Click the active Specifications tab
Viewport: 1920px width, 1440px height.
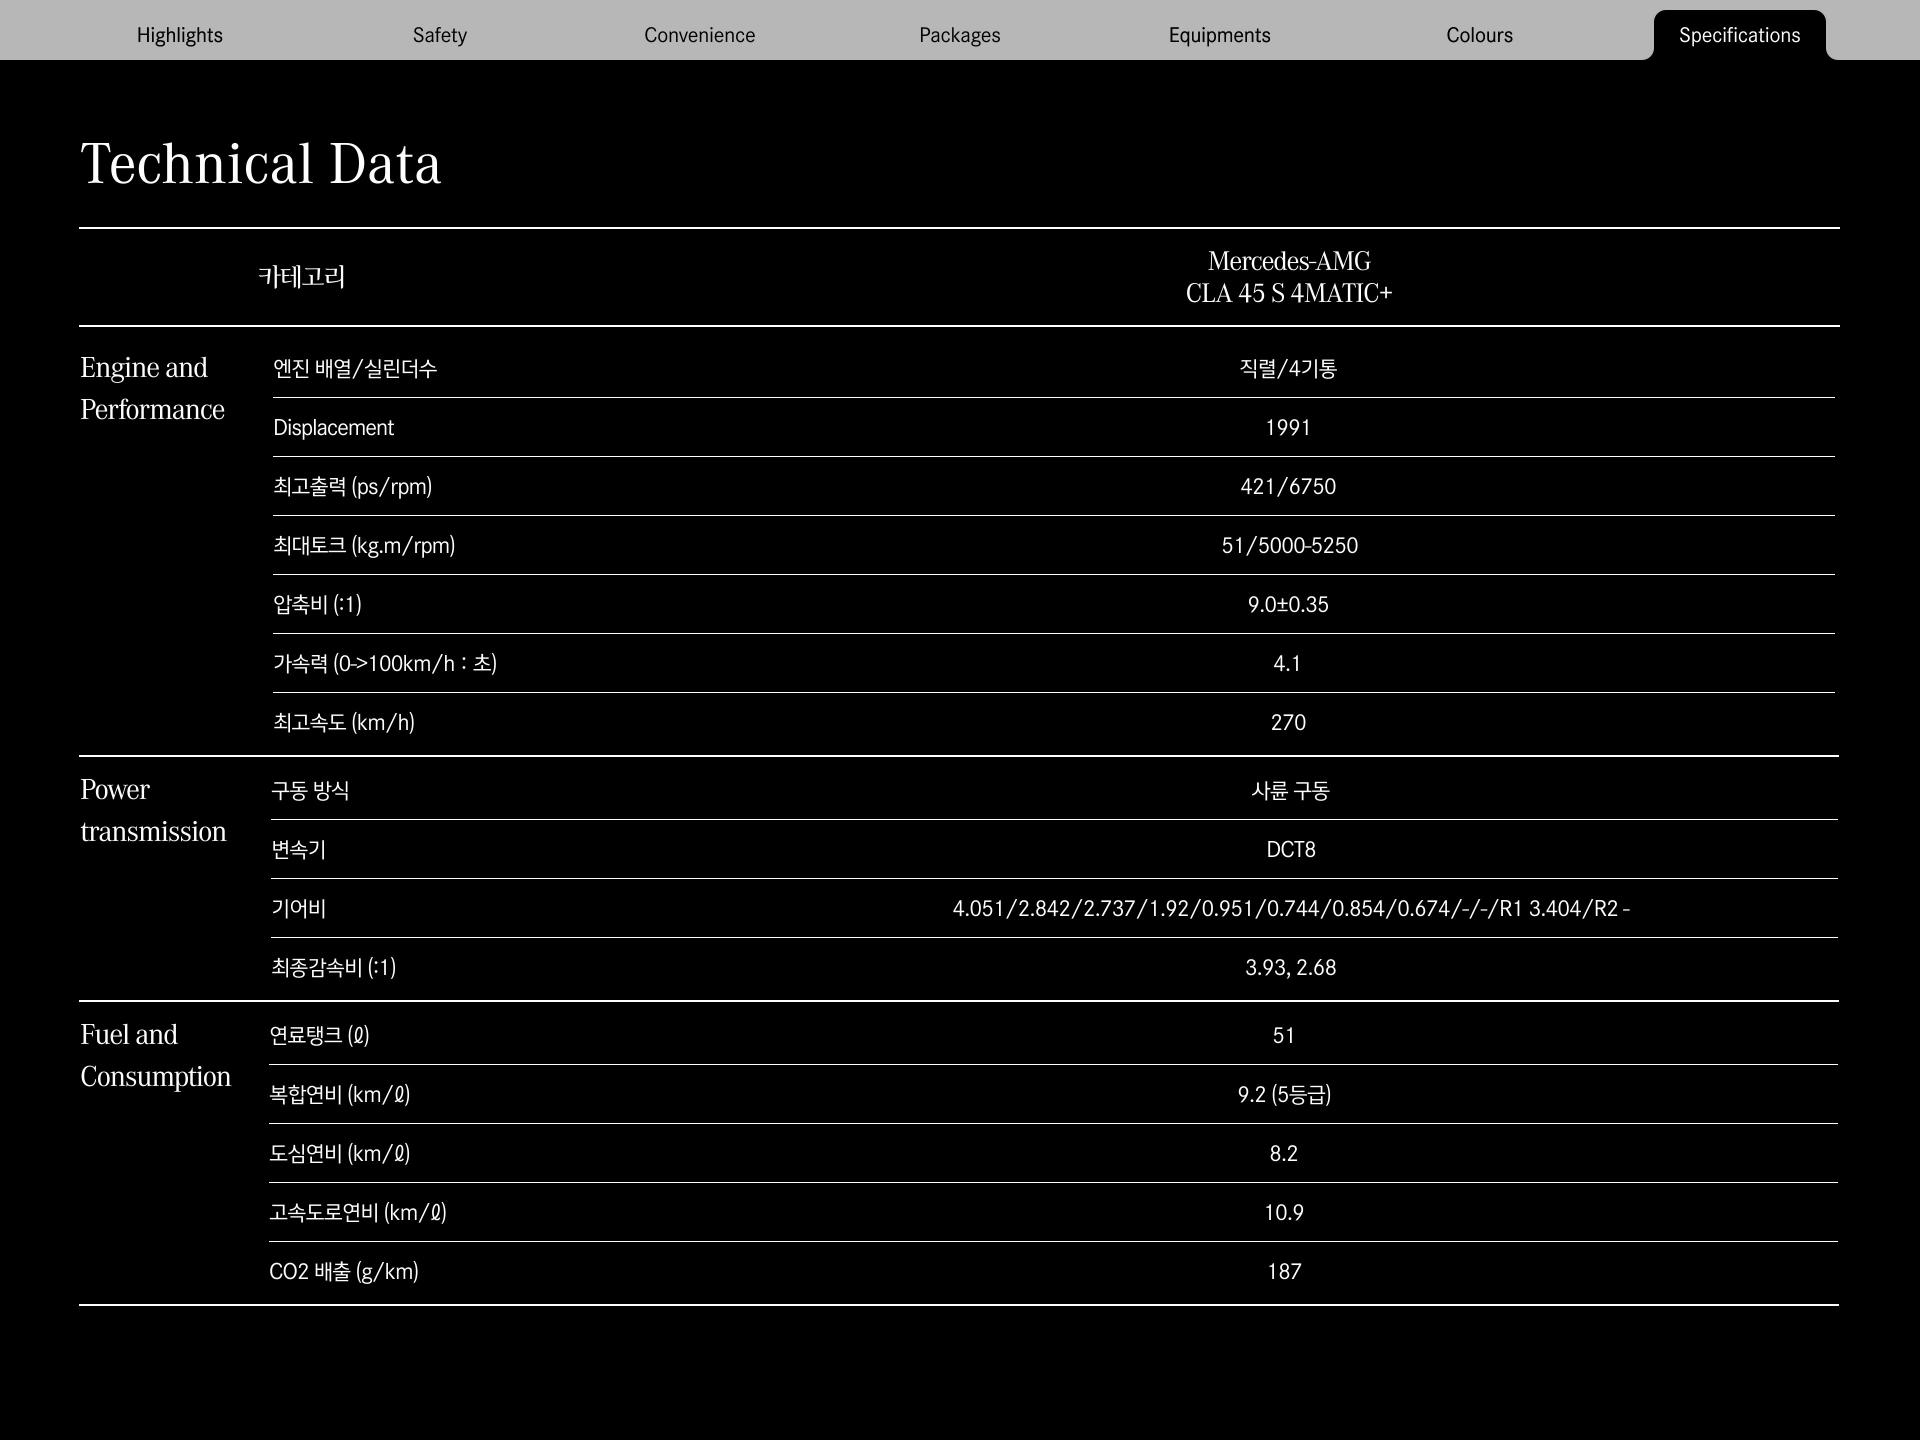[x=1740, y=35]
